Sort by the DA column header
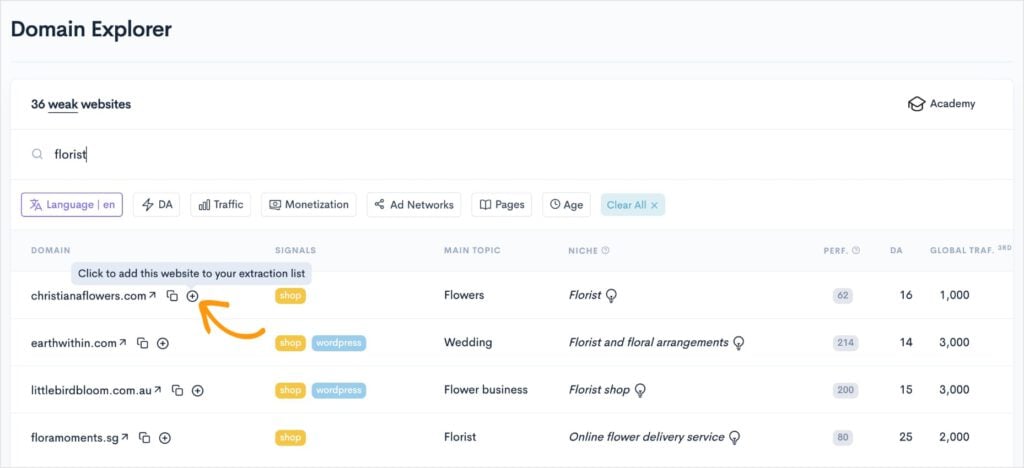The height and width of the screenshot is (468, 1024). click(x=896, y=250)
